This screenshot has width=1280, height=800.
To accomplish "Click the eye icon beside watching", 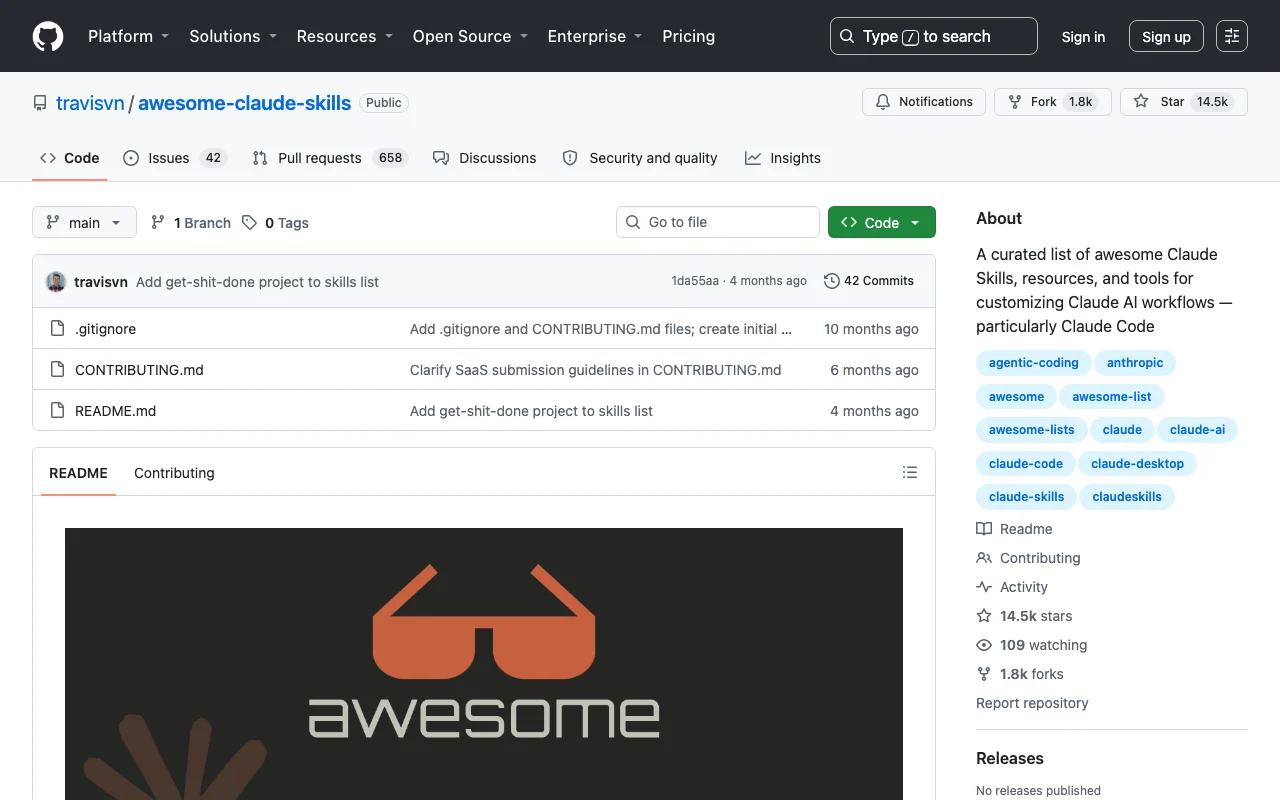I will (x=984, y=645).
